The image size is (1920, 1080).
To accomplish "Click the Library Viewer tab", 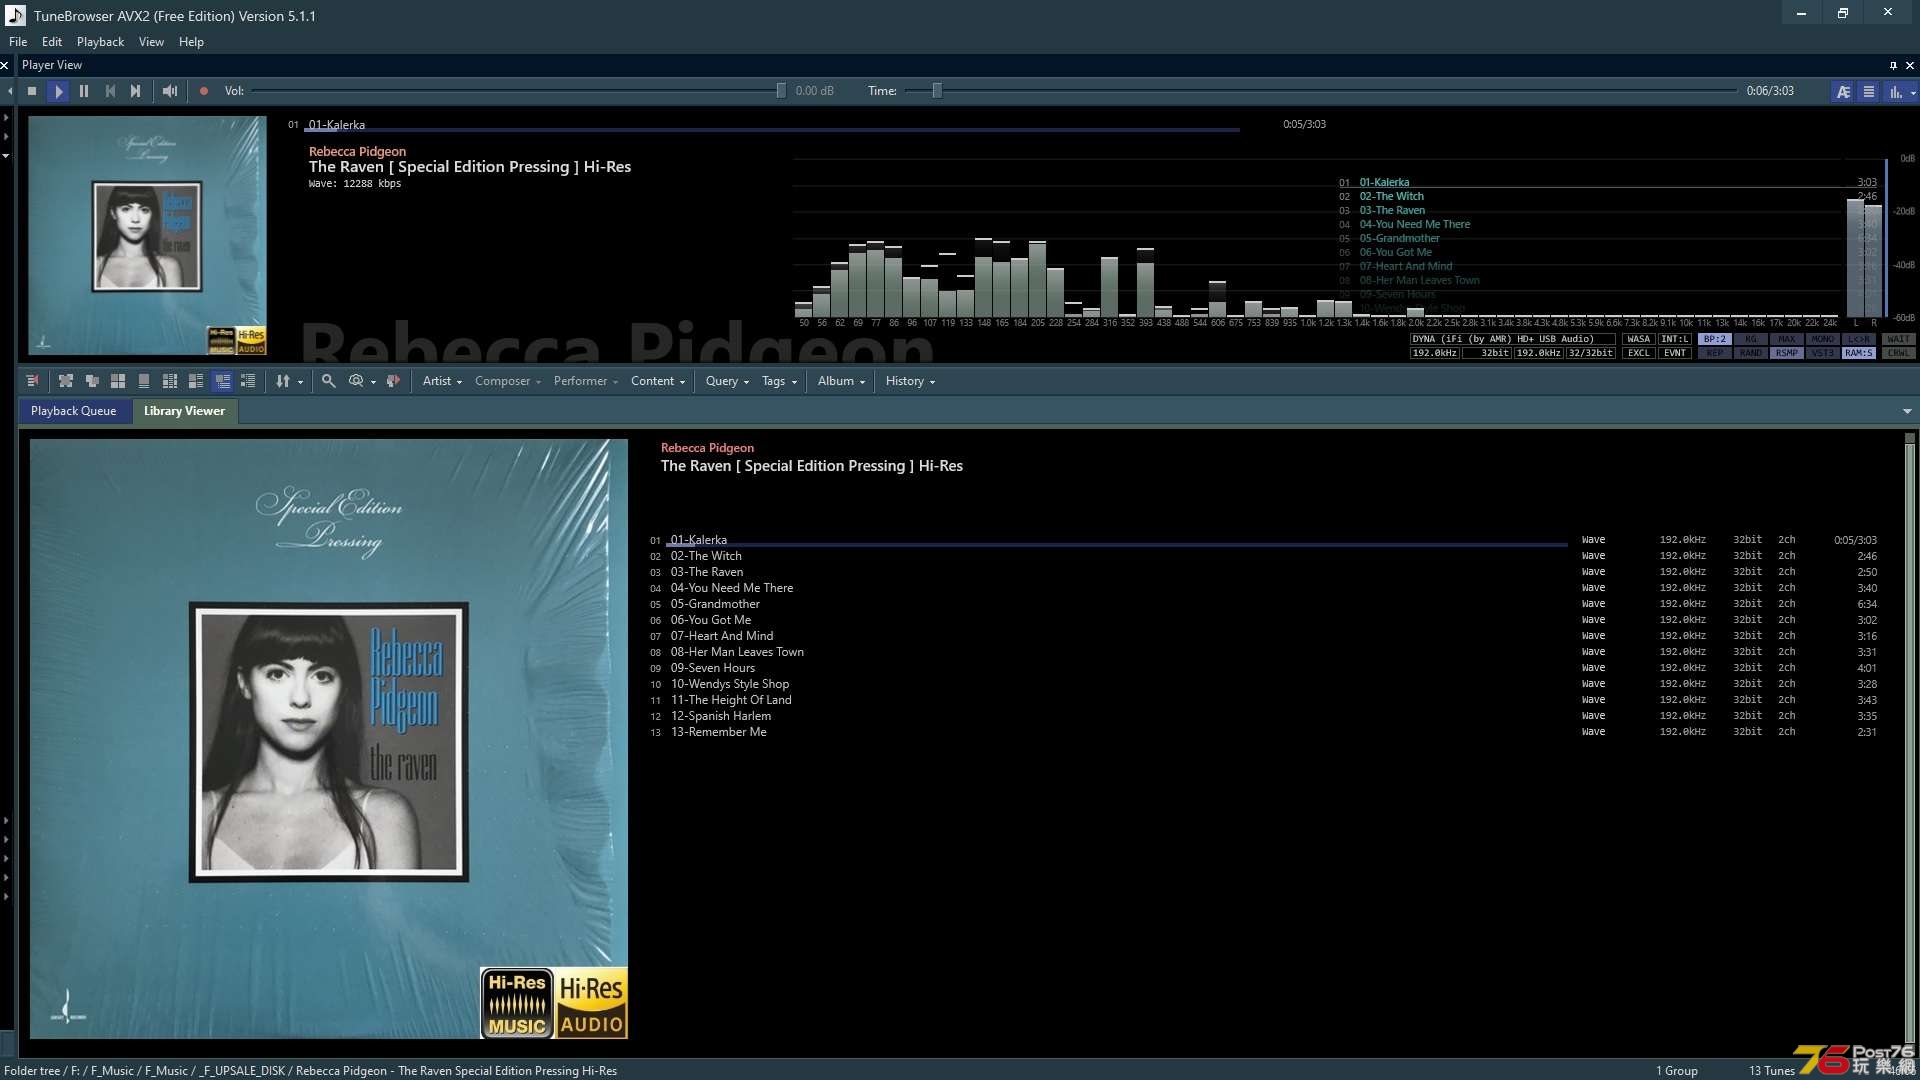I will click(184, 411).
